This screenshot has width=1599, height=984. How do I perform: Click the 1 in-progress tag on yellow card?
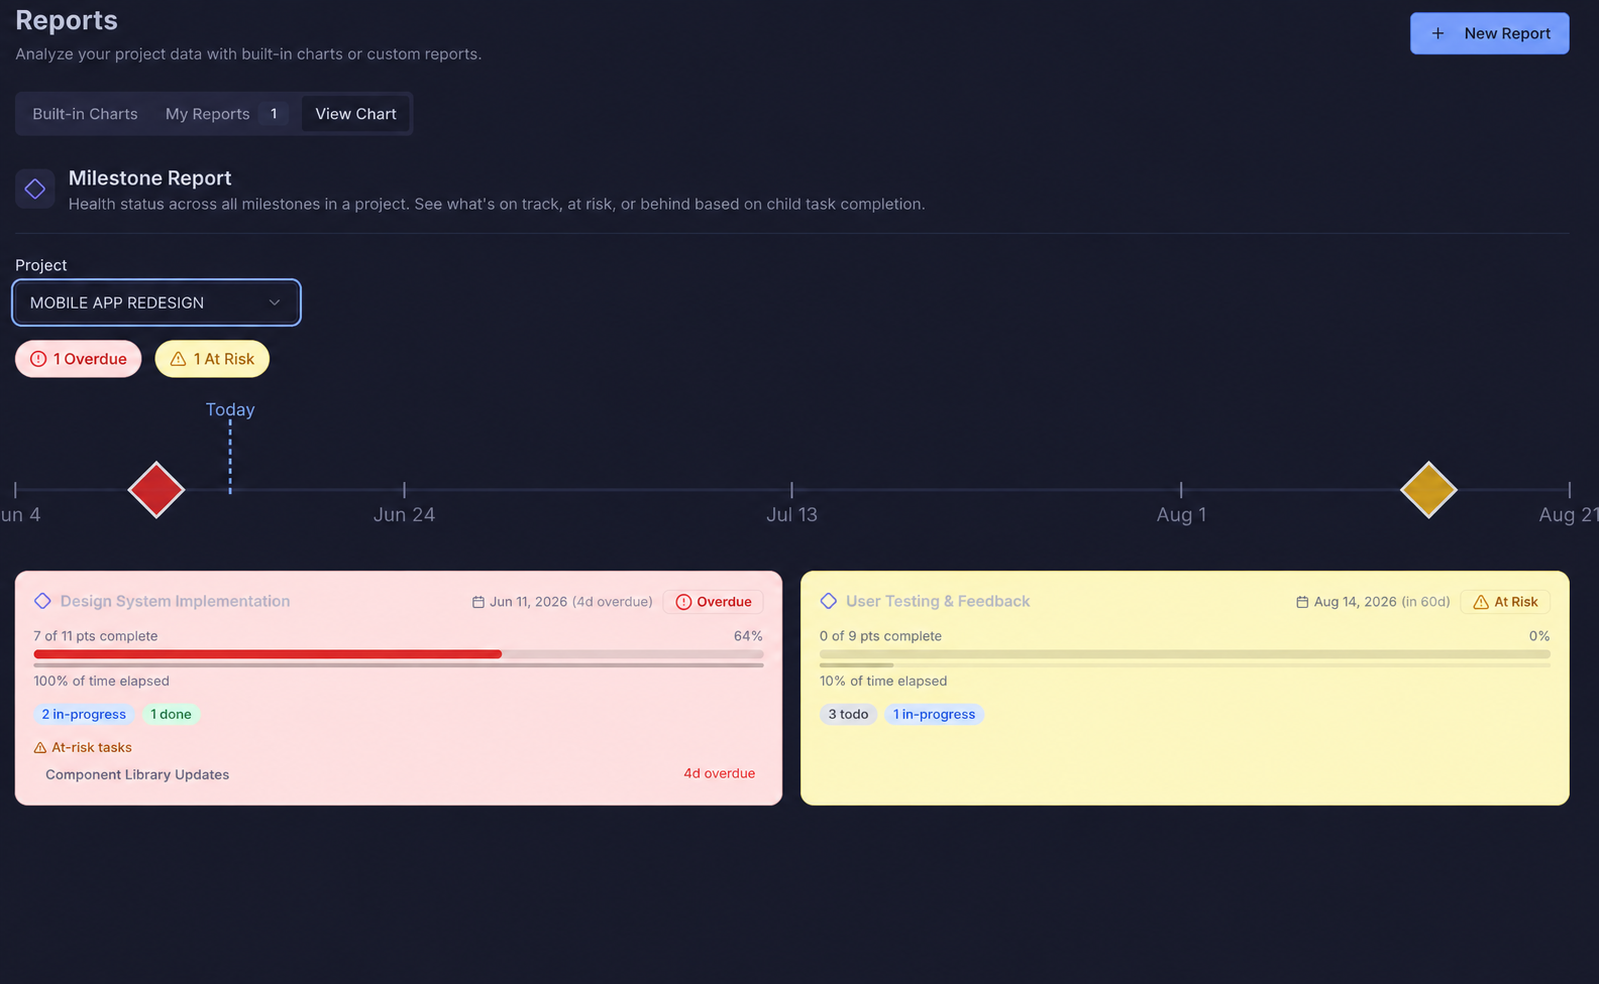click(x=934, y=714)
